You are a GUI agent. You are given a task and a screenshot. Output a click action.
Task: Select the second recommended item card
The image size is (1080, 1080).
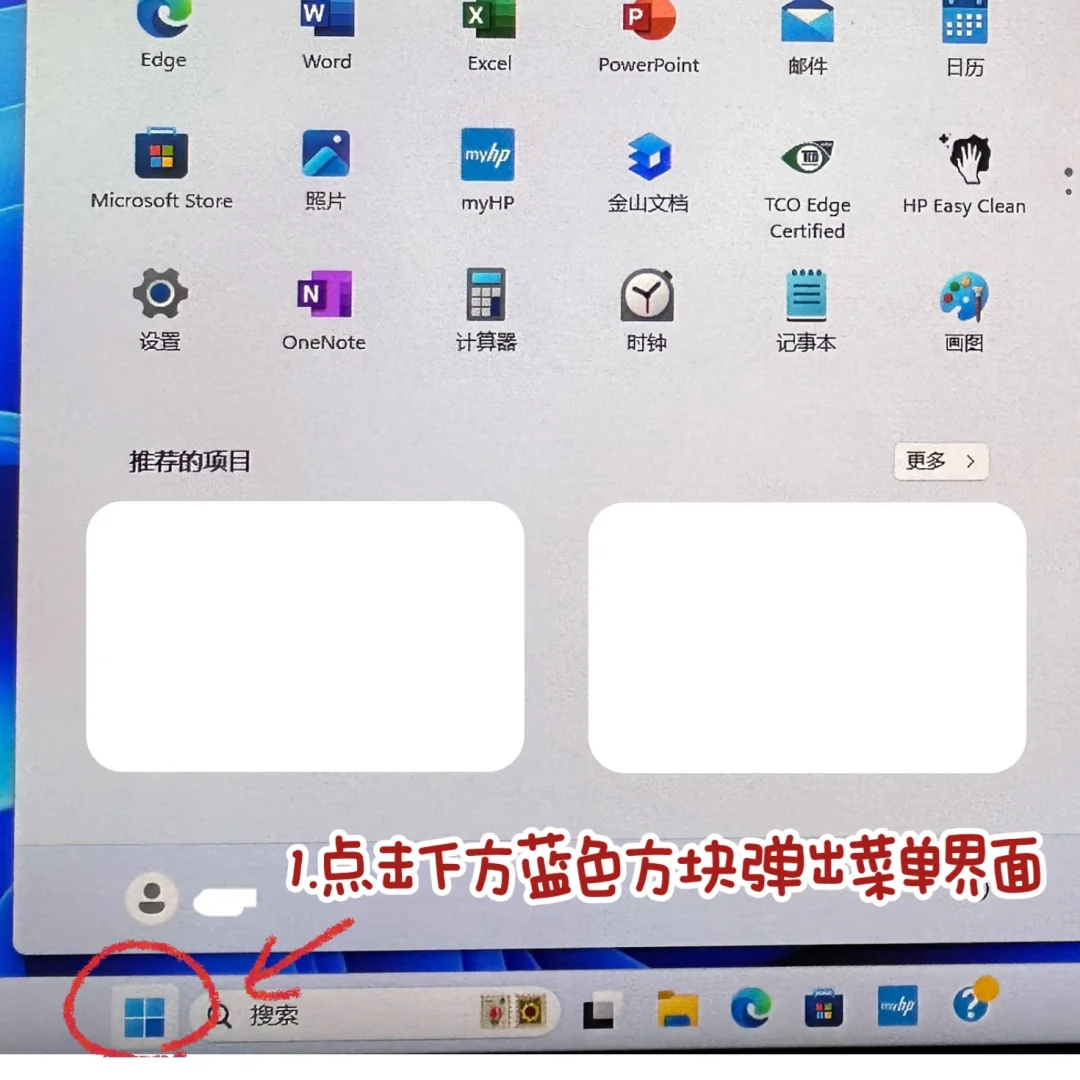click(x=807, y=638)
